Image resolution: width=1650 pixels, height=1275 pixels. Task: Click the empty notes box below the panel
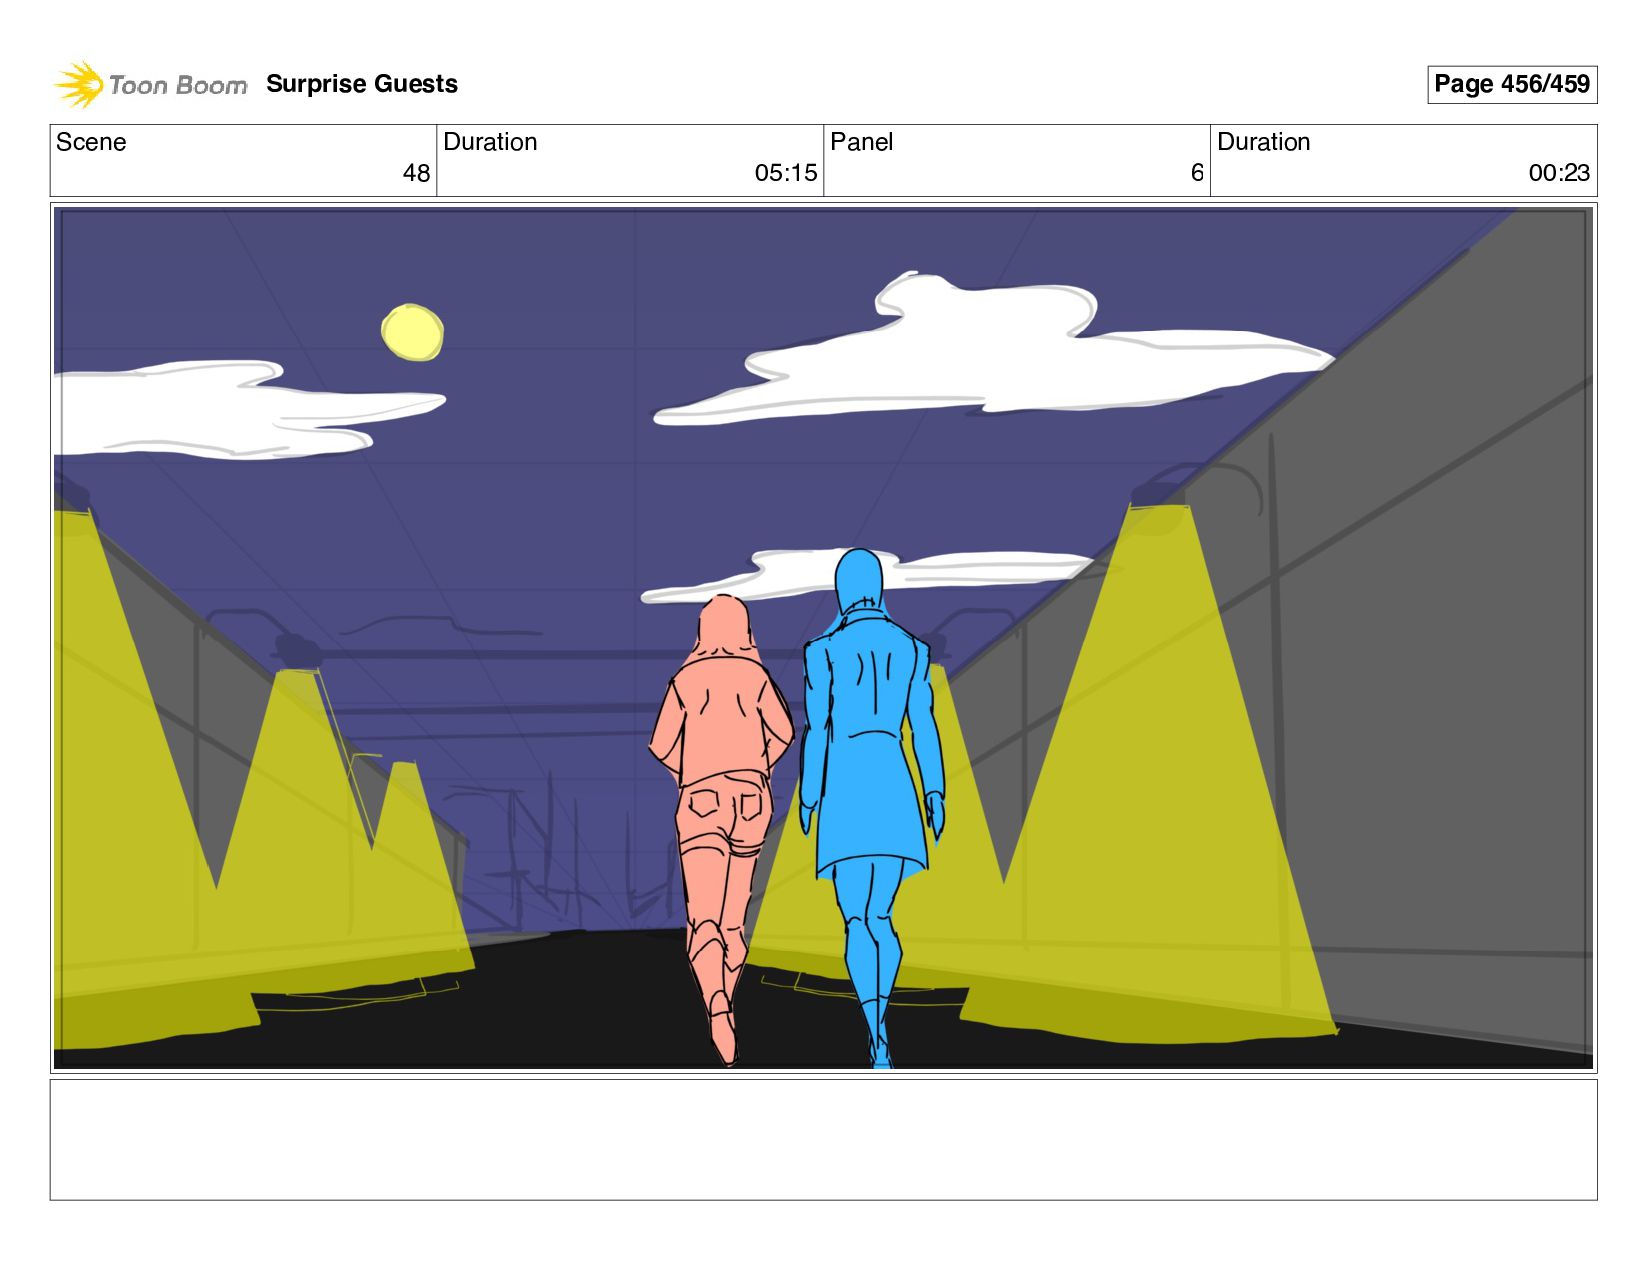[823, 1139]
